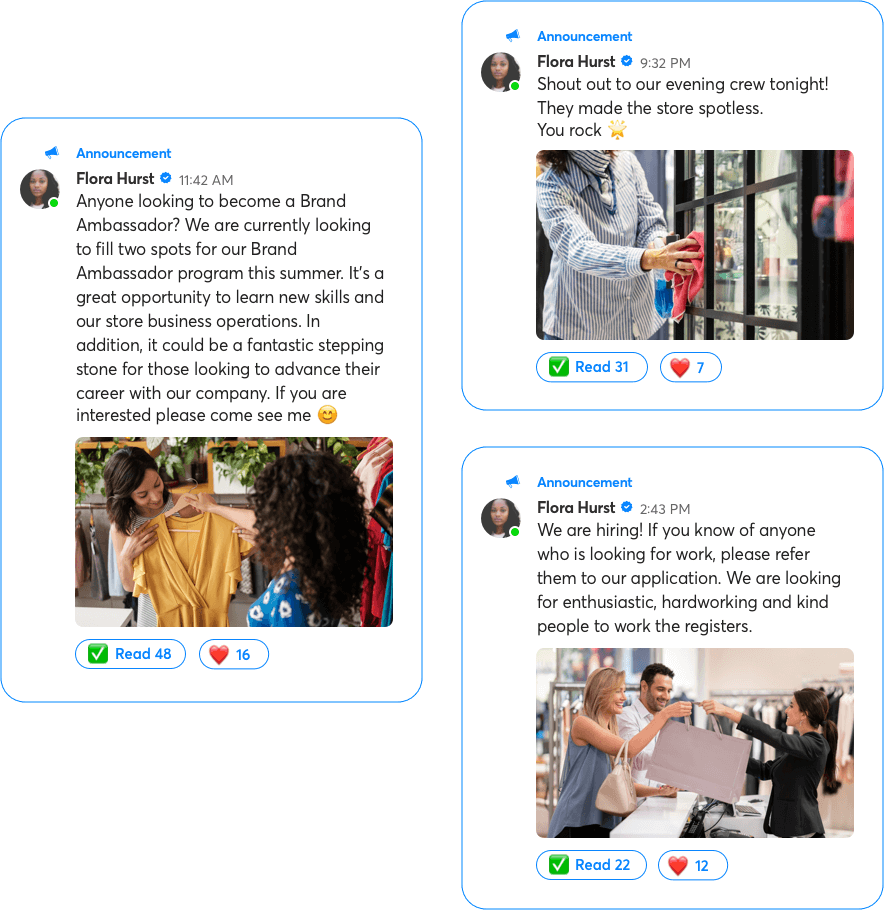Open Flora Hurst's avatar on the Brand Ambassador post

pyautogui.click(x=39, y=189)
